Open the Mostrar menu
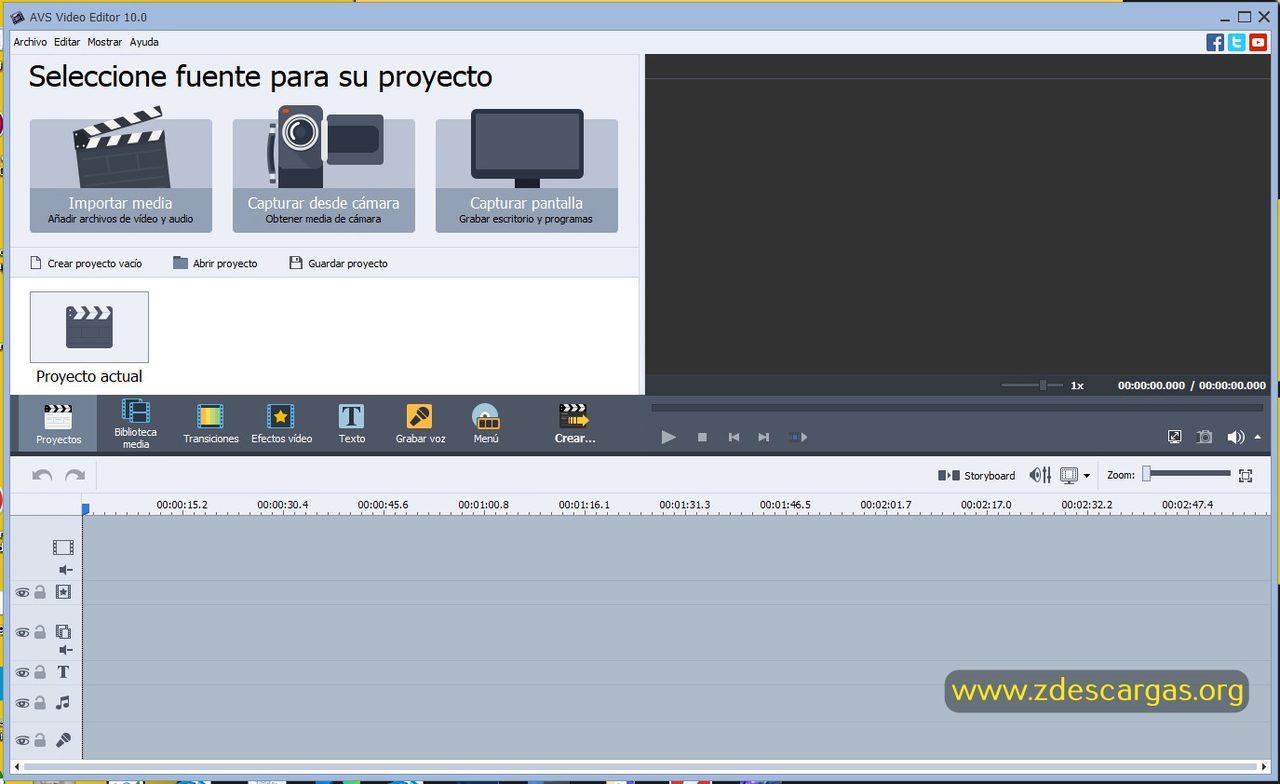Viewport: 1280px width, 784px height. tap(104, 42)
